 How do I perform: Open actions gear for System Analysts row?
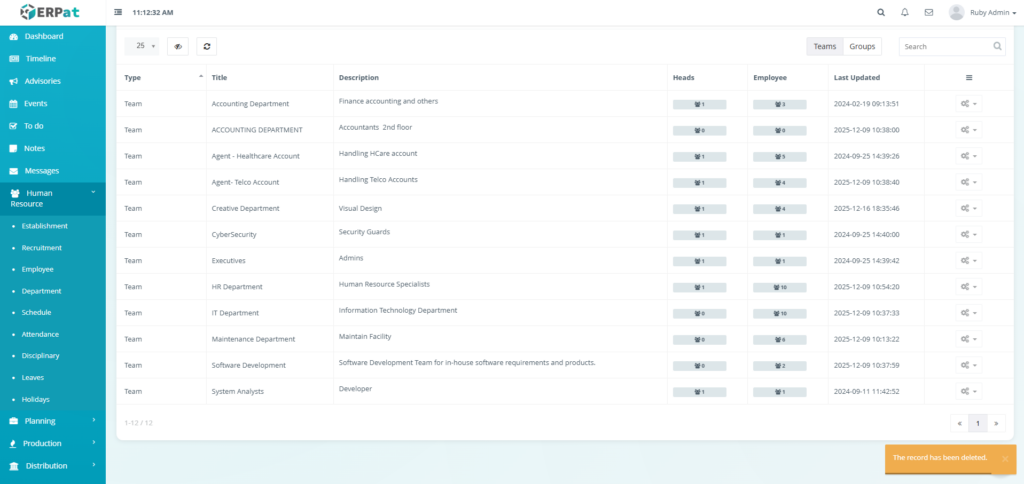[968, 391]
